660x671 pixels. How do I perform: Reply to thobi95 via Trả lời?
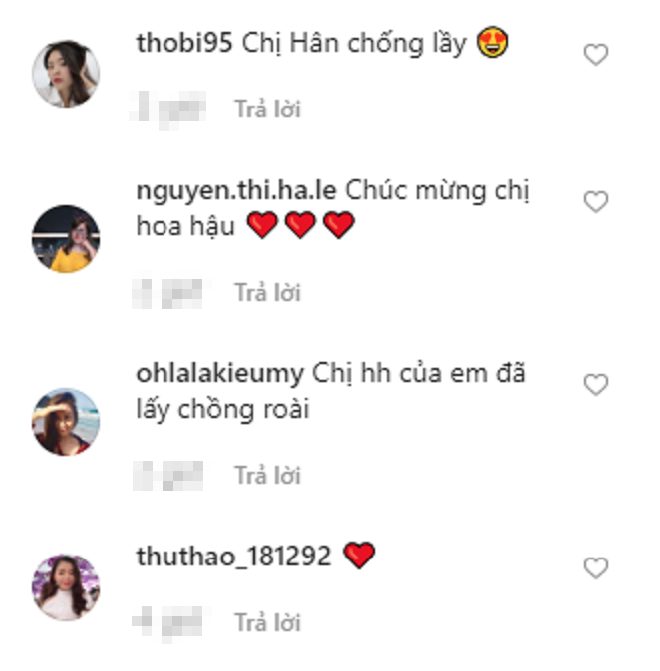click(x=268, y=109)
